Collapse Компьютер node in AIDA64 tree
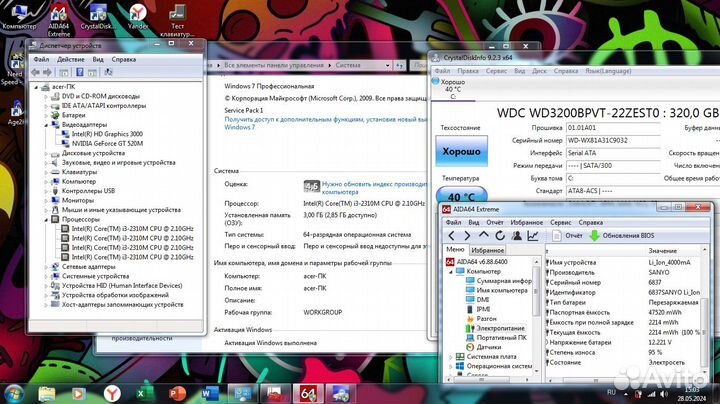Image resolution: width=720 pixels, height=404 pixels. (x=450, y=272)
